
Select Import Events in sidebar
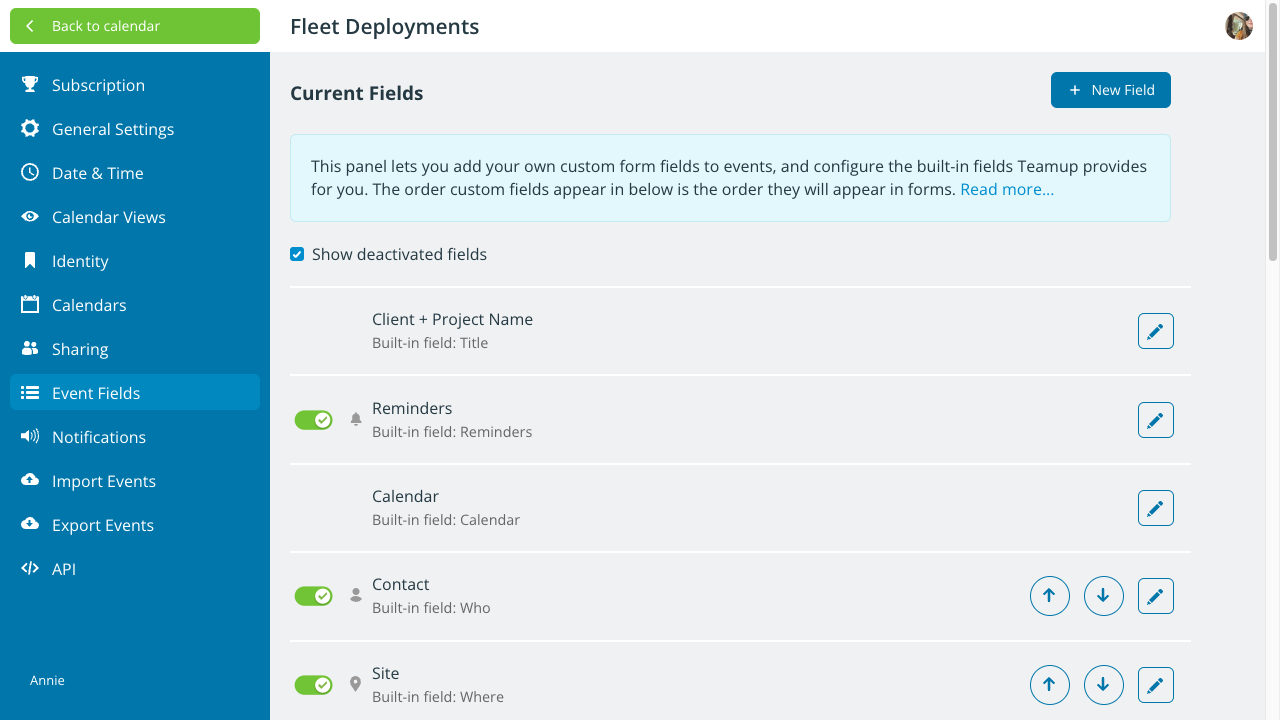pos(103,481)
